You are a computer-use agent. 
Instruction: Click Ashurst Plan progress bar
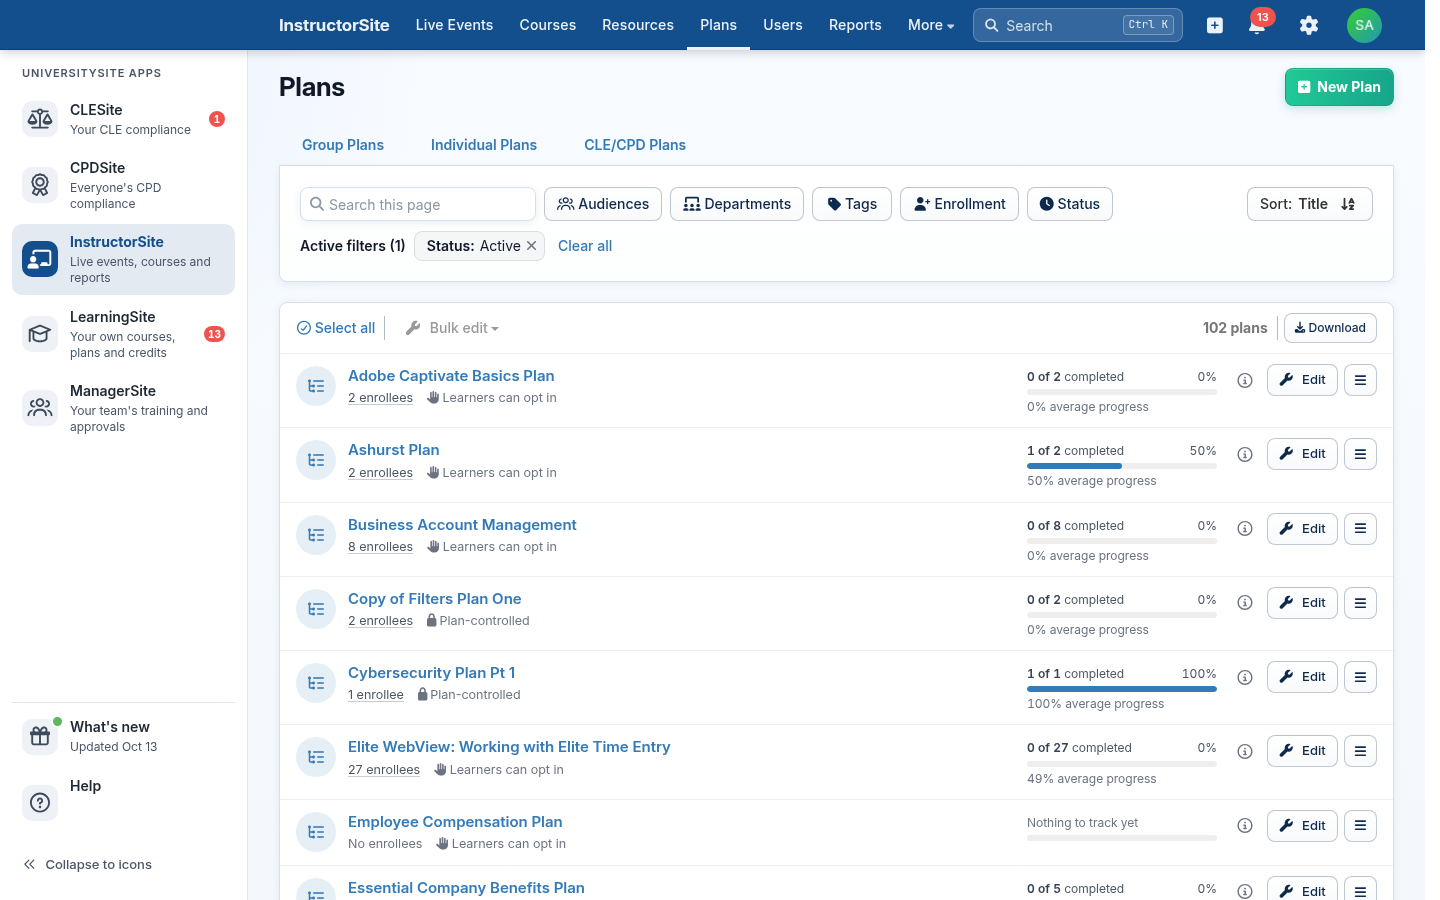[1122, 466]
